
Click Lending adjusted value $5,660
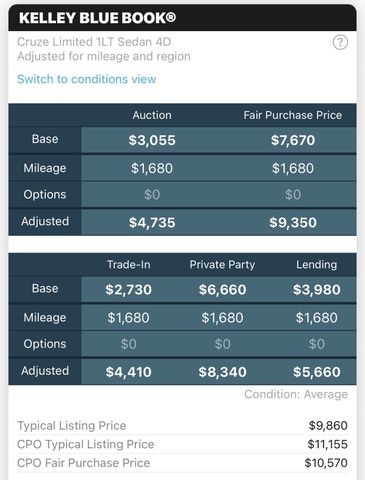pyautogui.click(x=317, y=372)
